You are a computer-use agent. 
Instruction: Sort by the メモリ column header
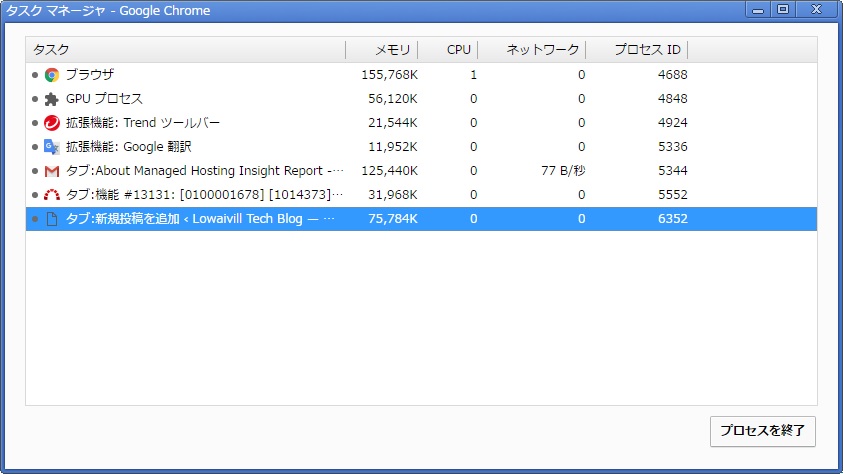pos(382,50)
